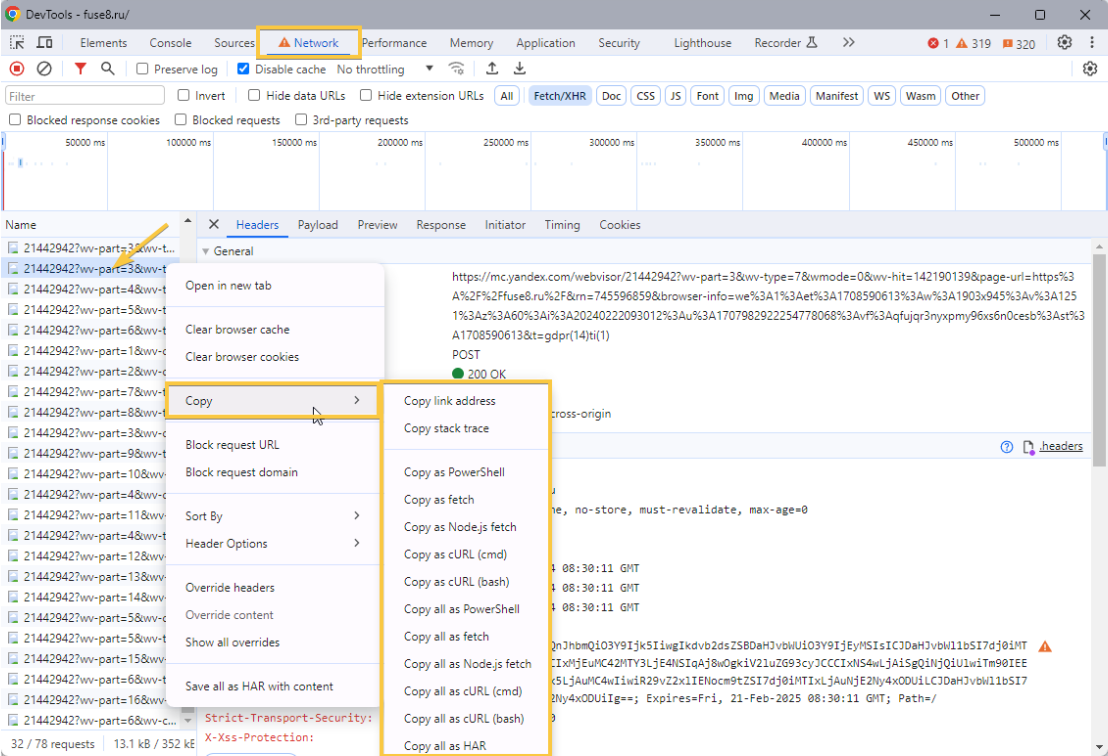Toggle the red filter funnel icon
Screen dimensions: 1108x756
[80, 69]
